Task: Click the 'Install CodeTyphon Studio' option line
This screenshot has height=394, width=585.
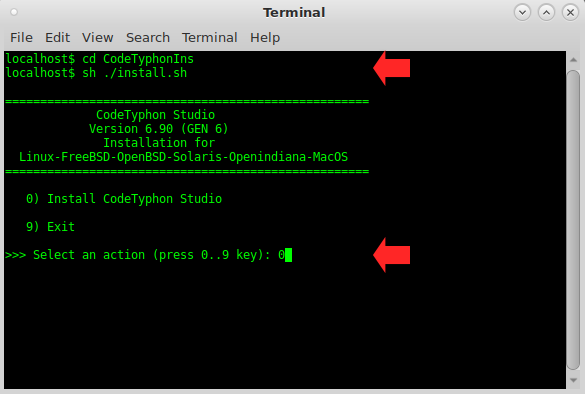Action: click(x=124, y=199)
